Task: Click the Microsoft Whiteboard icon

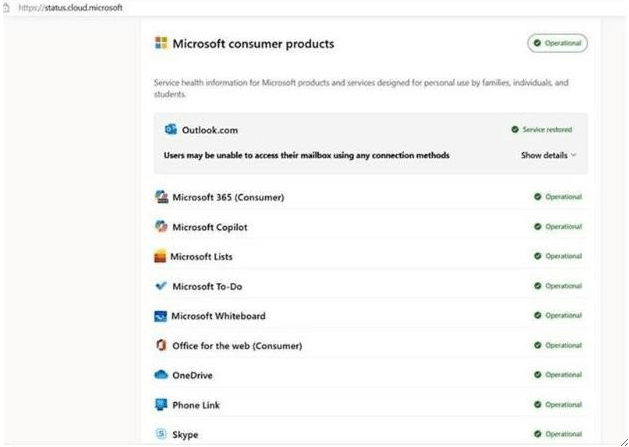Action: pos(160,316)
